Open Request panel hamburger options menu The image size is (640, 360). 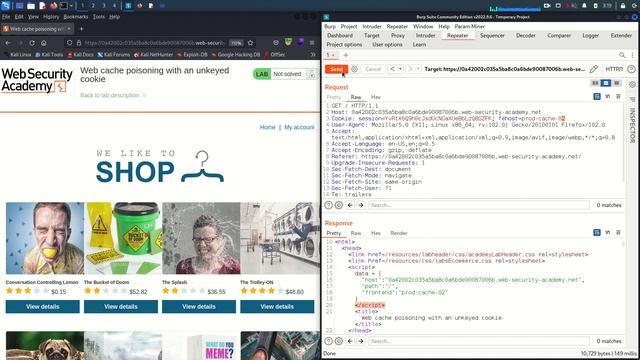click(x=618, y=96)
